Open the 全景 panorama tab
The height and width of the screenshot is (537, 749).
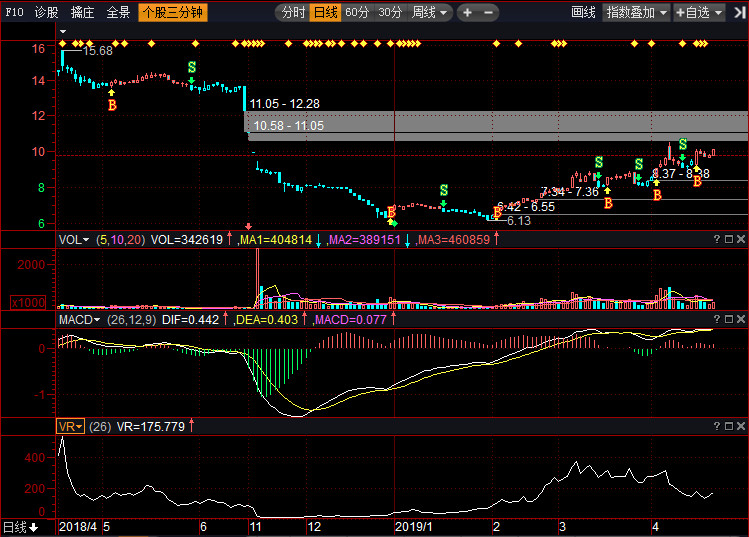click(118, 13)
